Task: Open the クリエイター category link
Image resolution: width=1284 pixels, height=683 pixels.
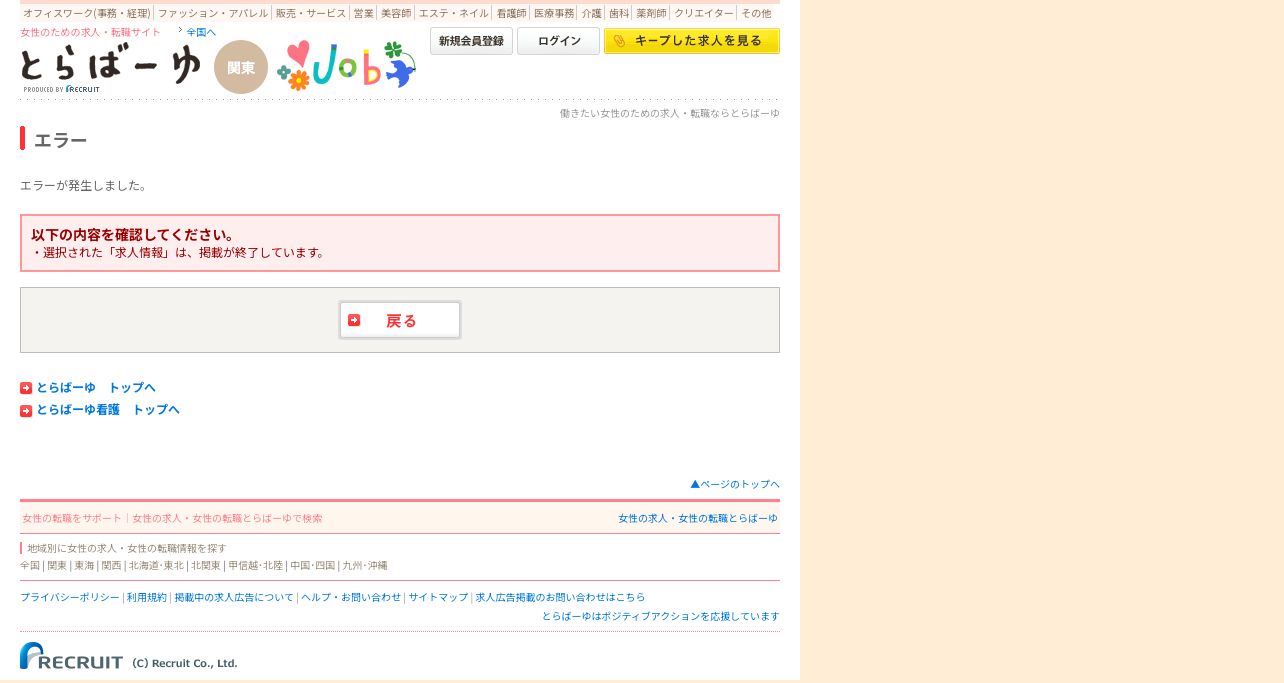Action: click(x=704, y=13)
